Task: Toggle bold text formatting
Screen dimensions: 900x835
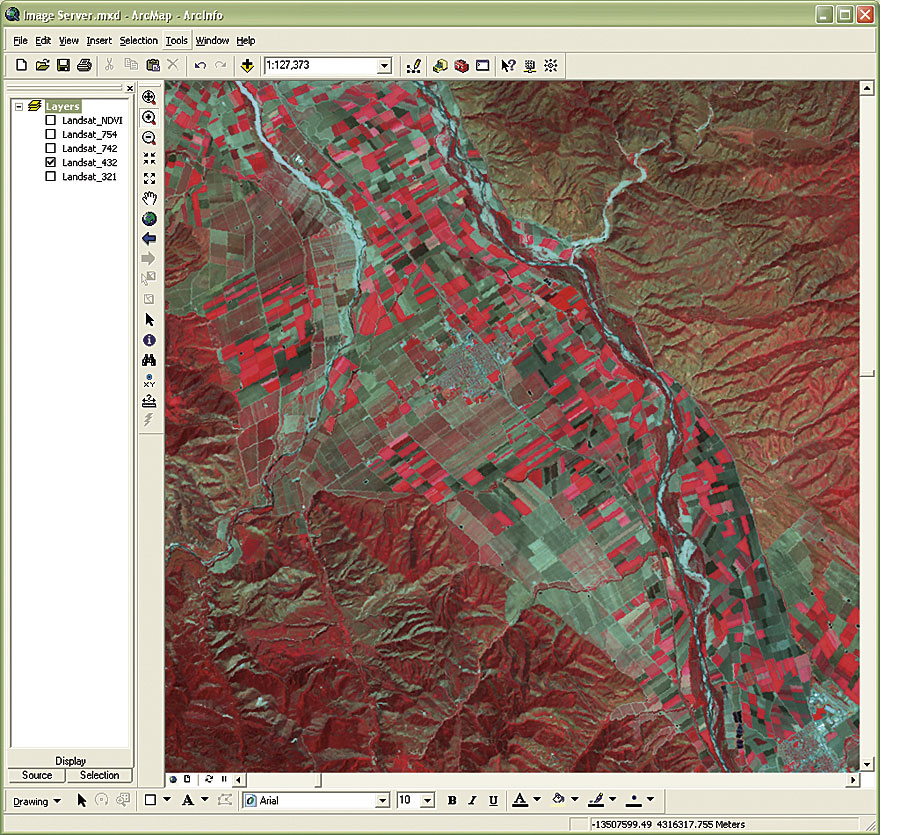Action: 452,801
